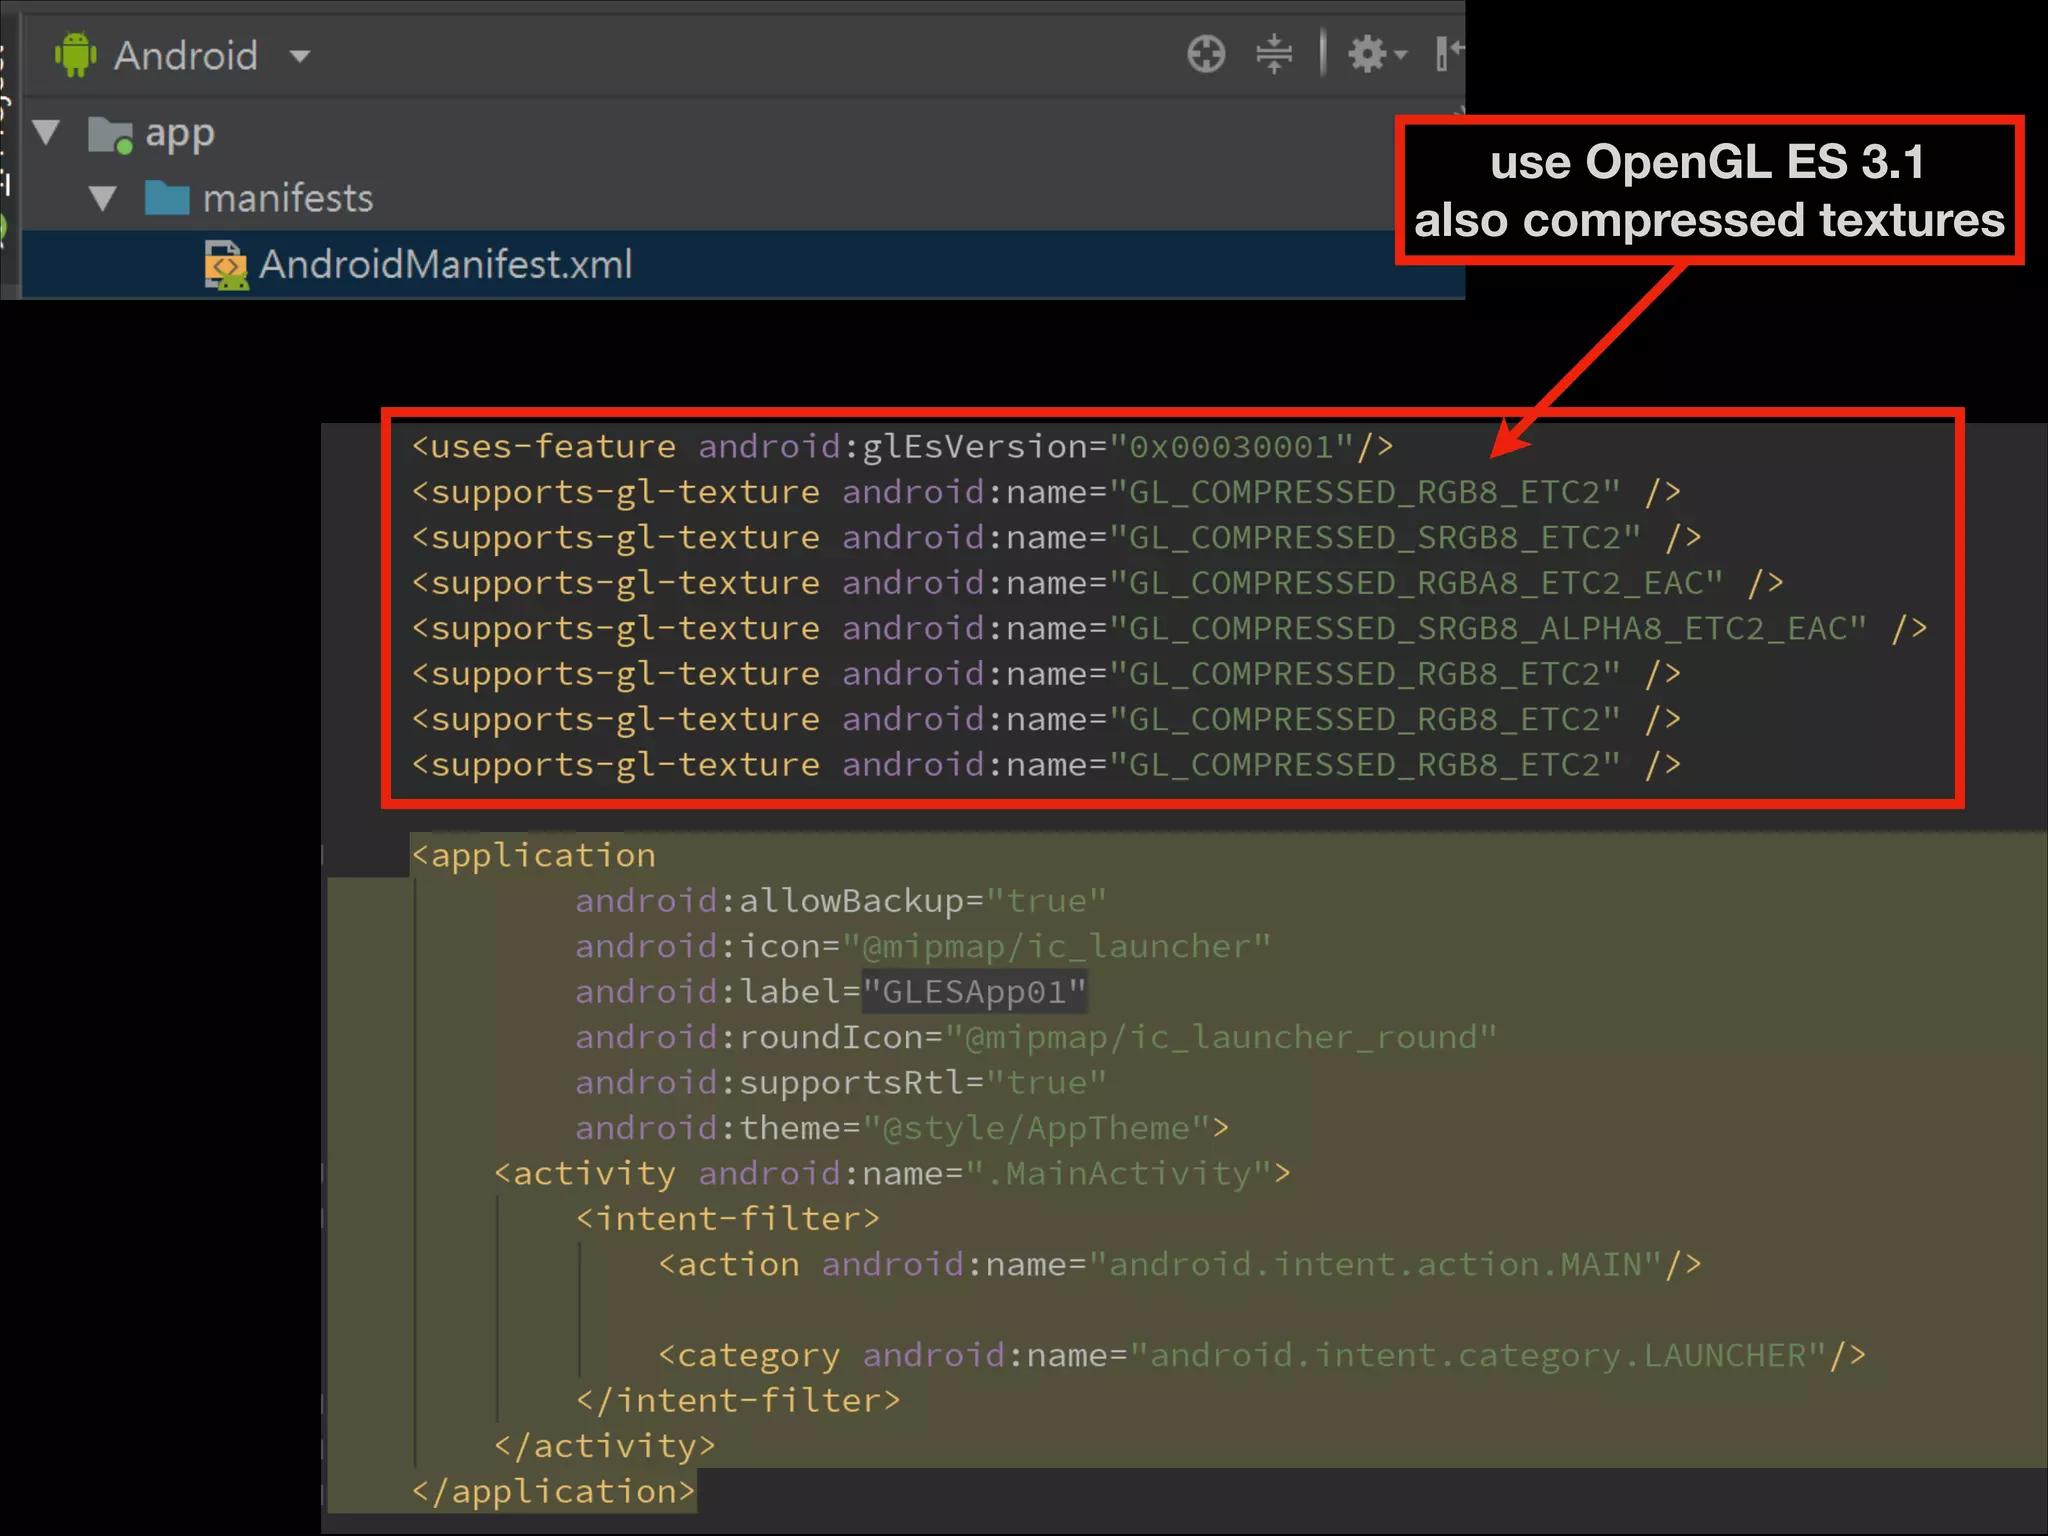This screenshot has width=2048, height=1536.
Task: Click the opening intent-filter tag
Action: tap(728, 1219)
